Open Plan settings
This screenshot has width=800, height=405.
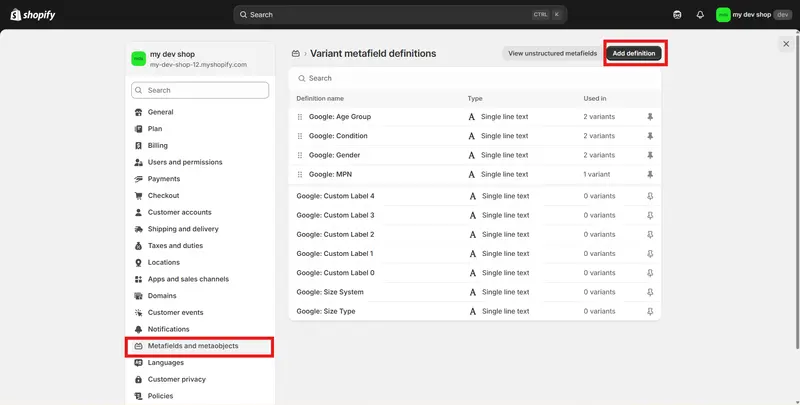click(x=199, y=129)
